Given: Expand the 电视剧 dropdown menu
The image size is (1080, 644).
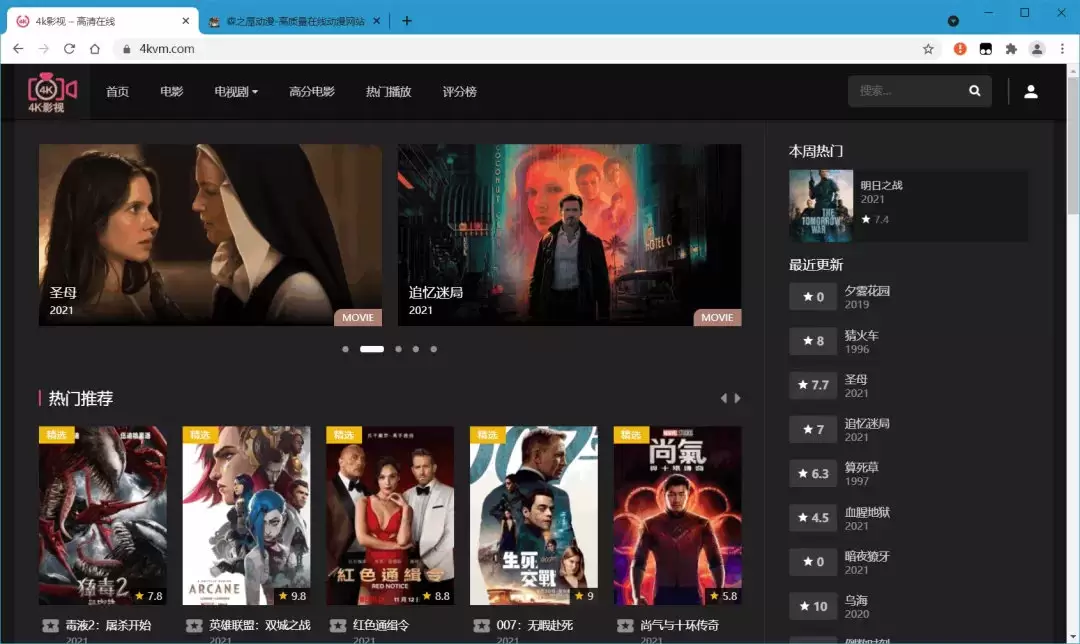Looking at the screenshot, I should click(x=236, y=92).
